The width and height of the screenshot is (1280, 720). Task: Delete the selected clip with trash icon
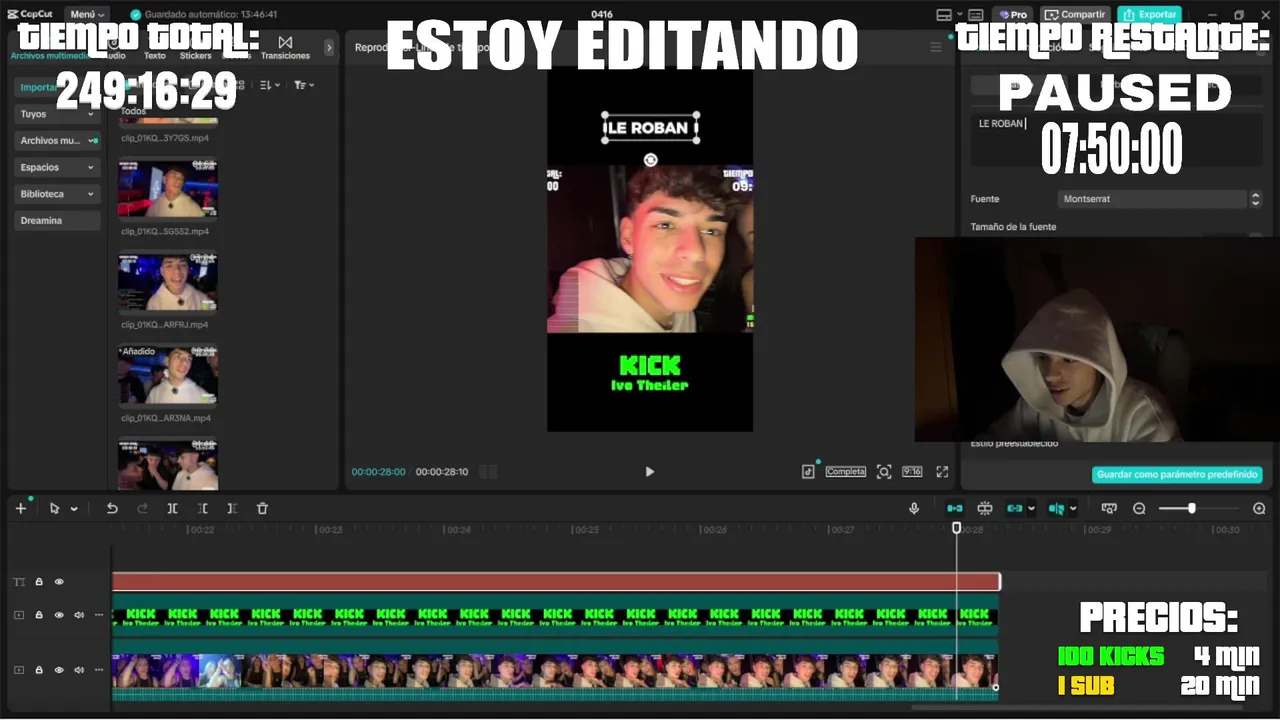pyautogui.click(x=262, y=508)
